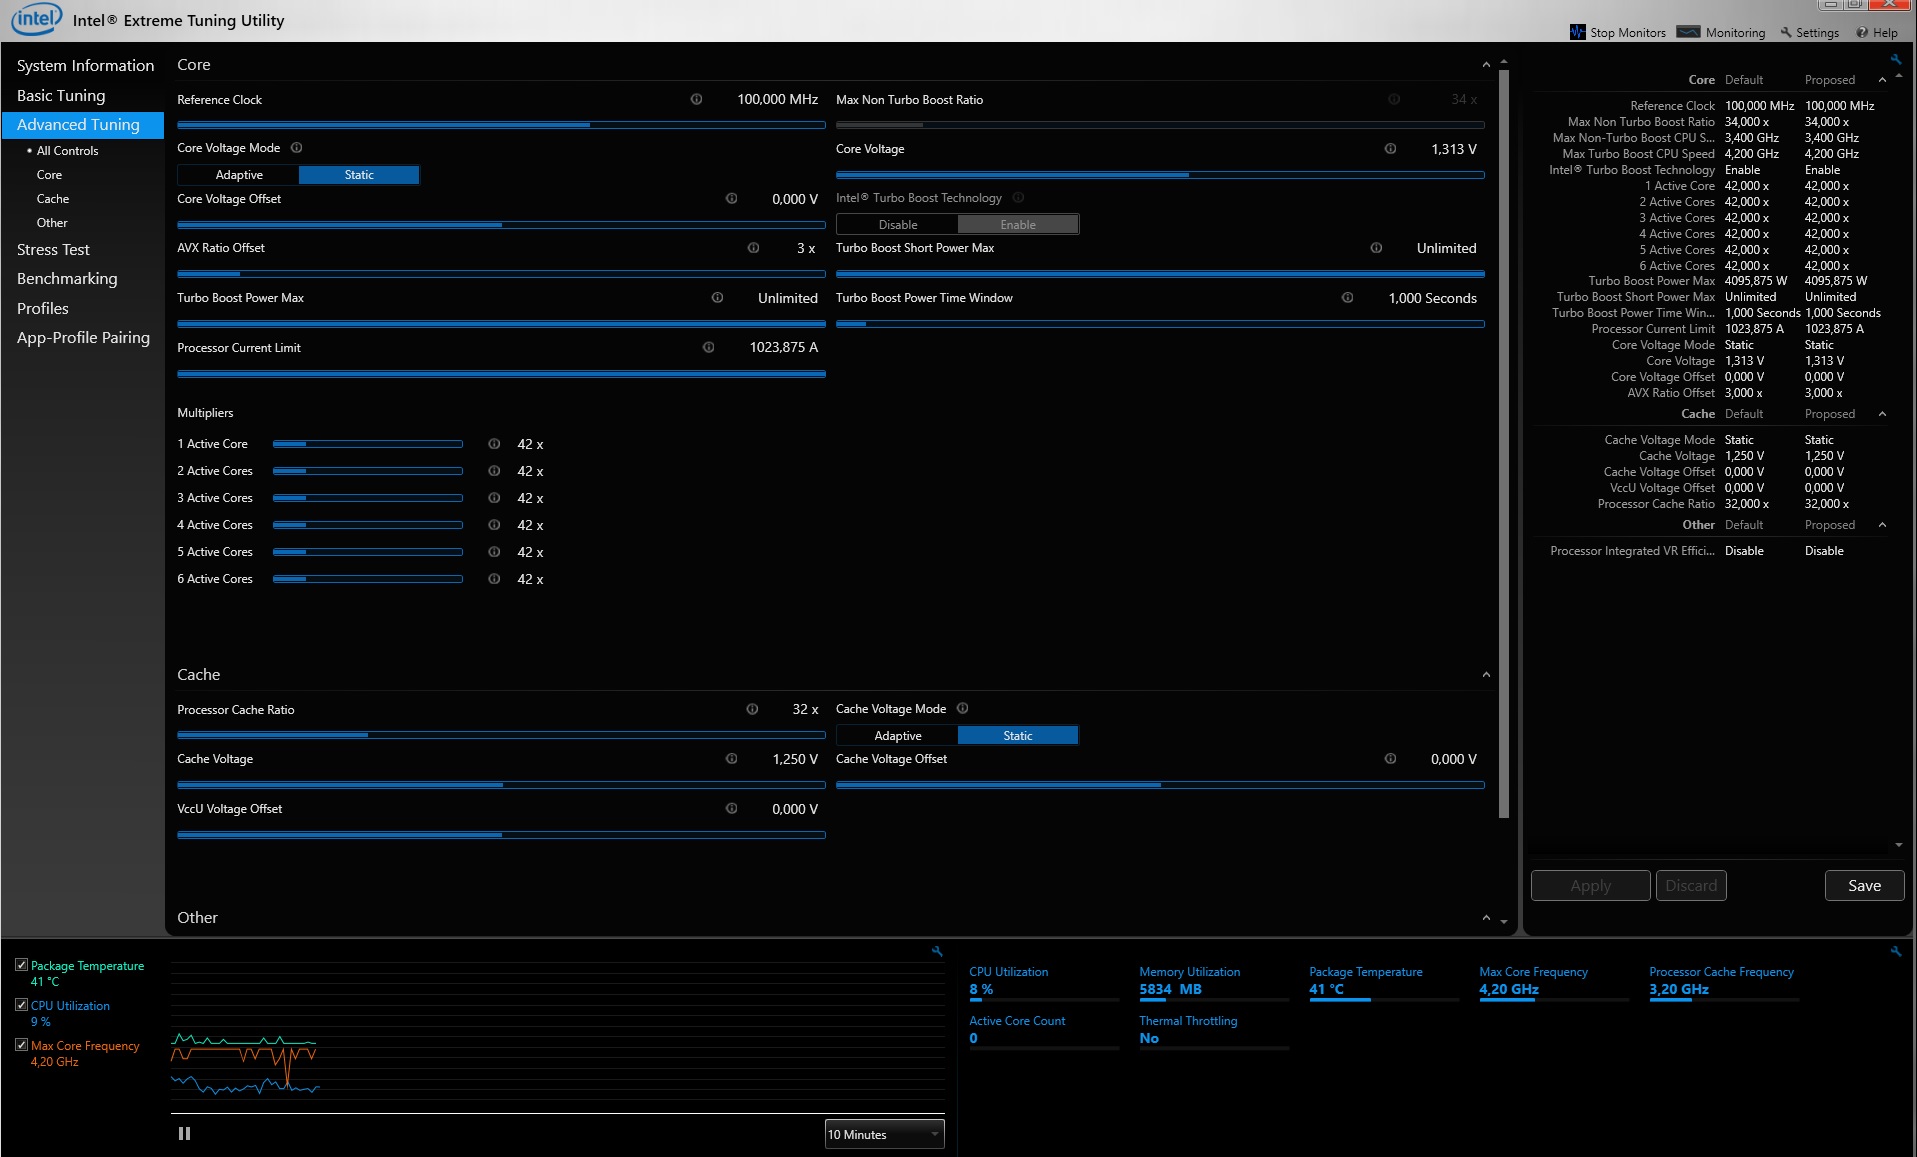
Task: Show info icon for Core Voltage Mode
Action: 296,147
